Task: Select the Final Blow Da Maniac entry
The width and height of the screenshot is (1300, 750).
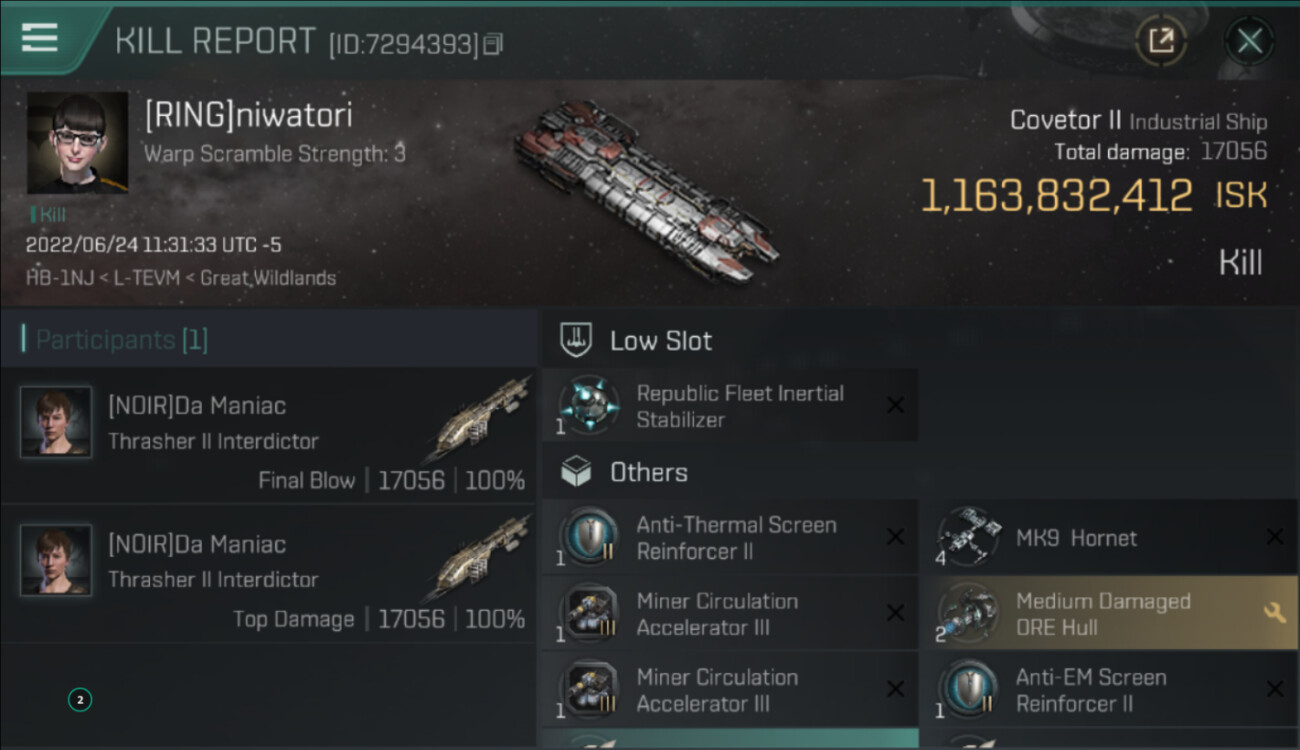Action: [268, 436]
